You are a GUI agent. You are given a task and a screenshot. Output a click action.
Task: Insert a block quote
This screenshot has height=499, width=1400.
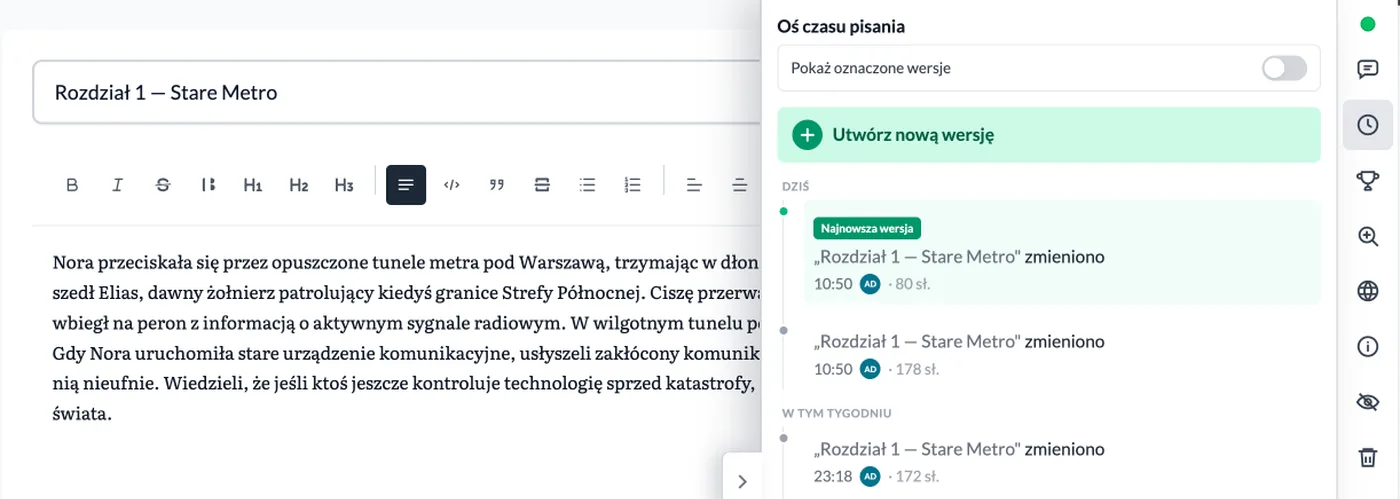click(x=497, y=185)
